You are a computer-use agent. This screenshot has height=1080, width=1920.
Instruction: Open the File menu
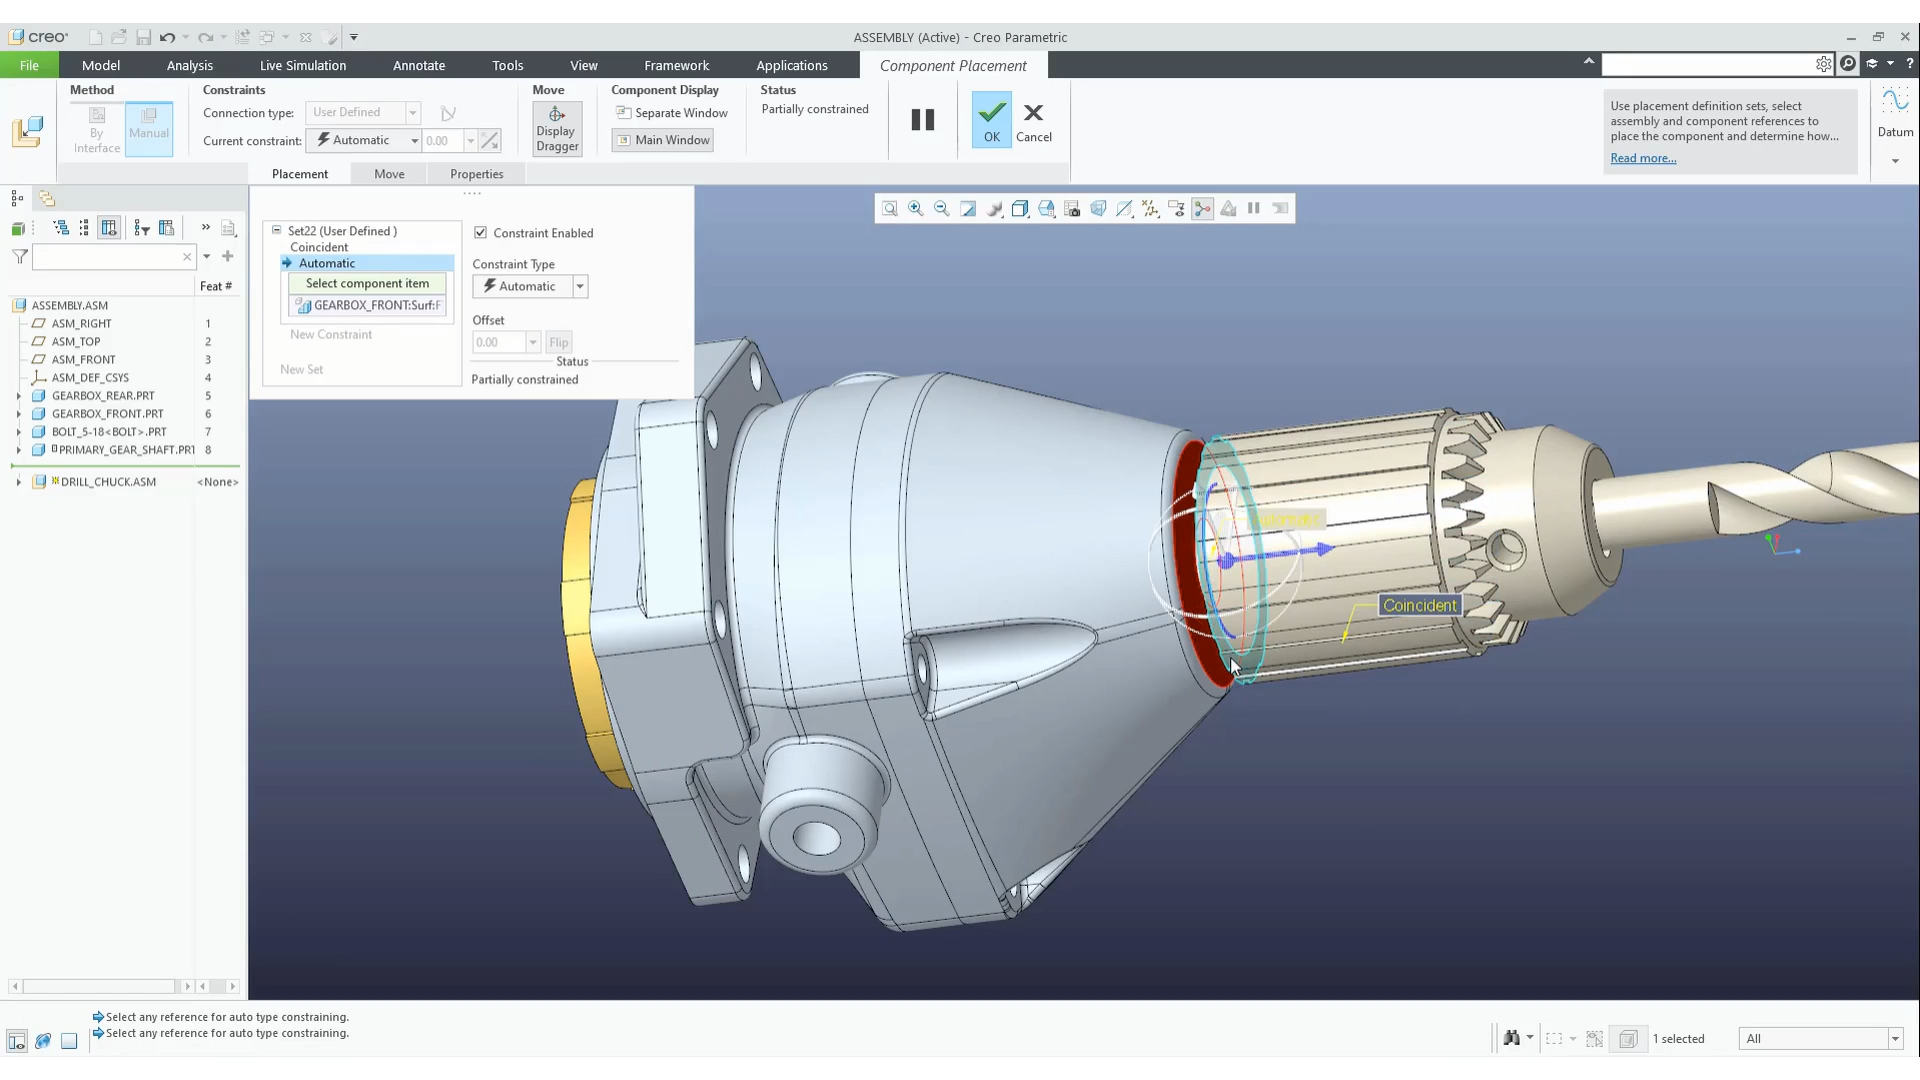tap(29, 65)
